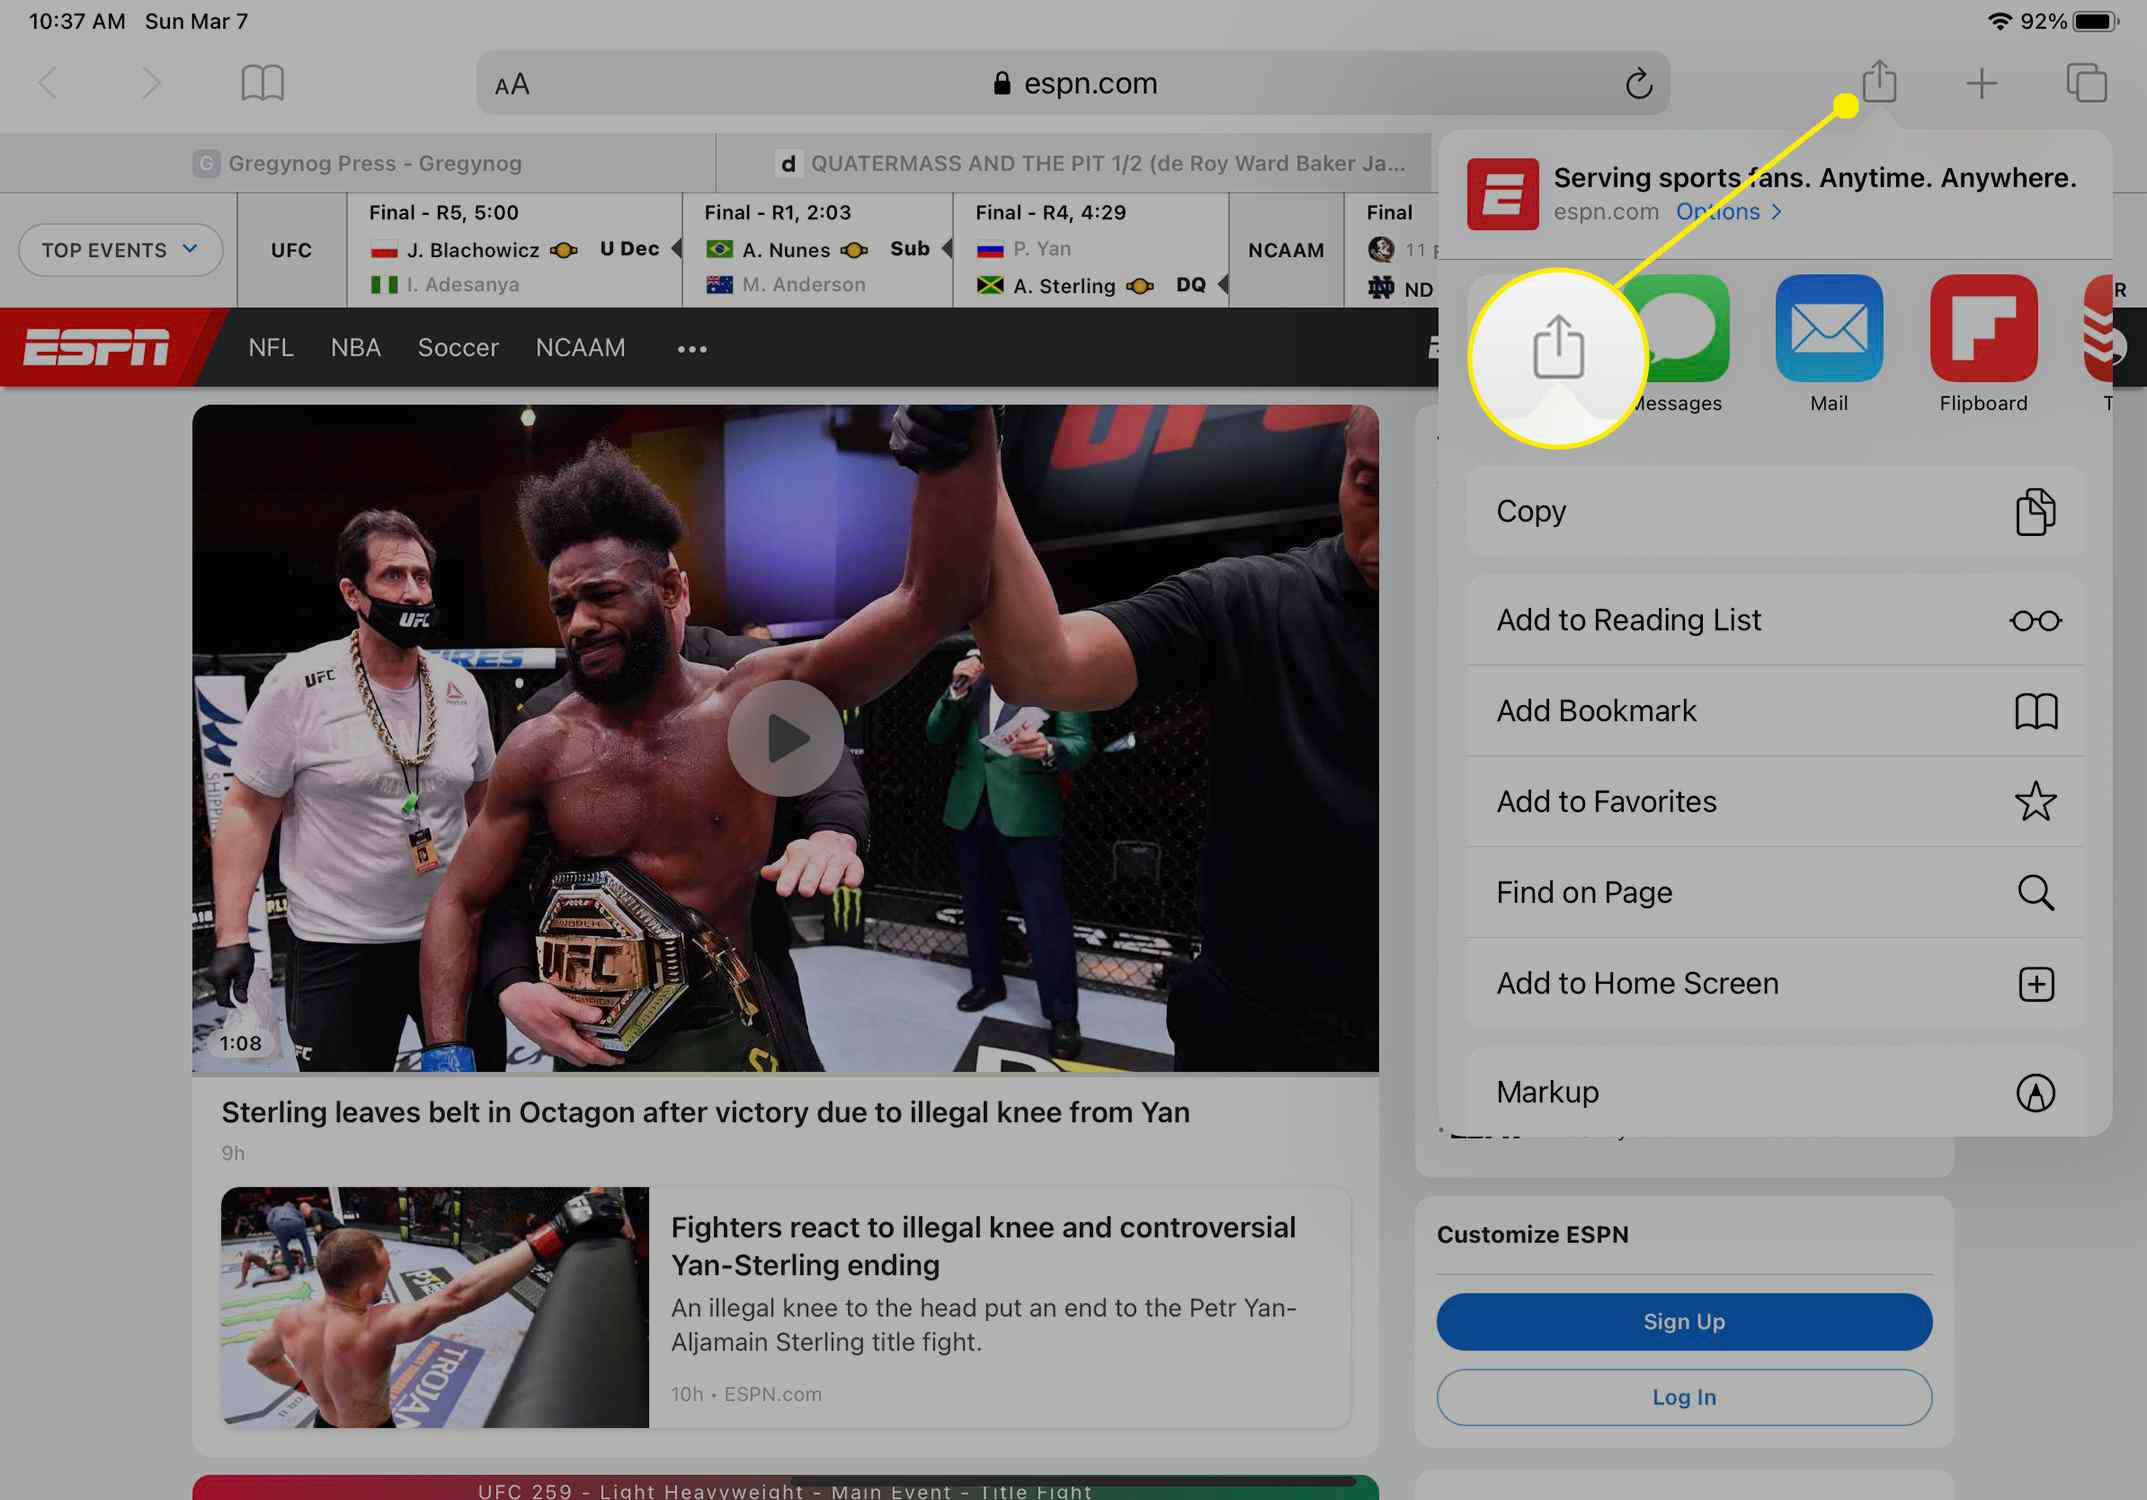Select the QUATERMASS AND THE PIT tab

(x=1075, y=162)
